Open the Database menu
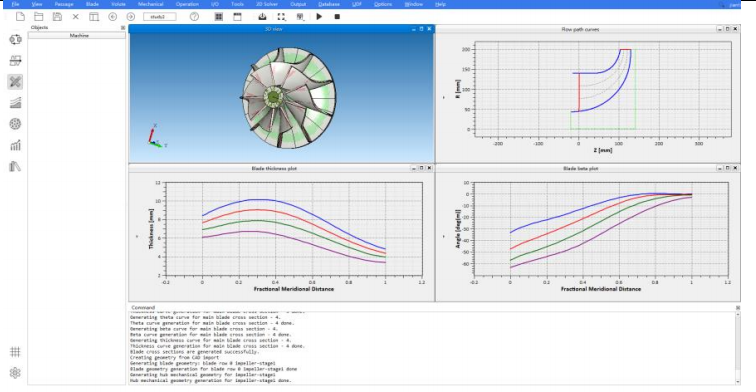The image size is (756, 392). point(329,4)
